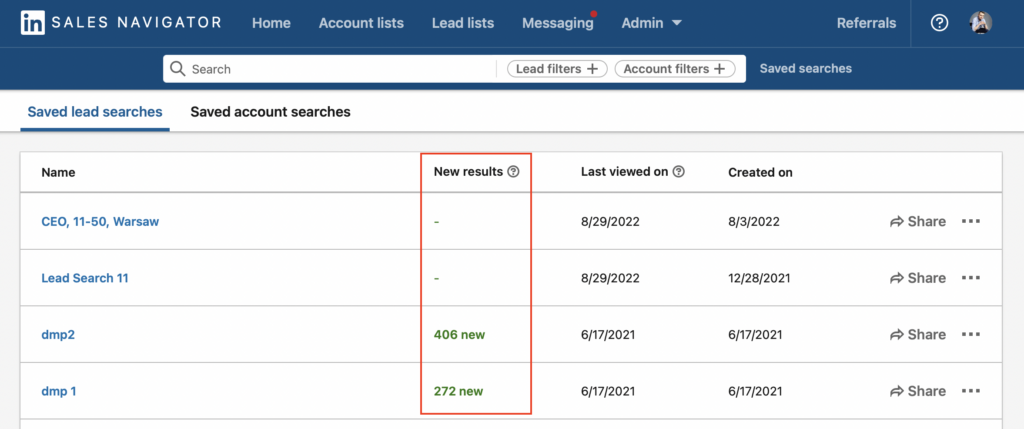Click the New results info icon
This screenshot has width=1024, height=429.
click(x=514, y=172)
